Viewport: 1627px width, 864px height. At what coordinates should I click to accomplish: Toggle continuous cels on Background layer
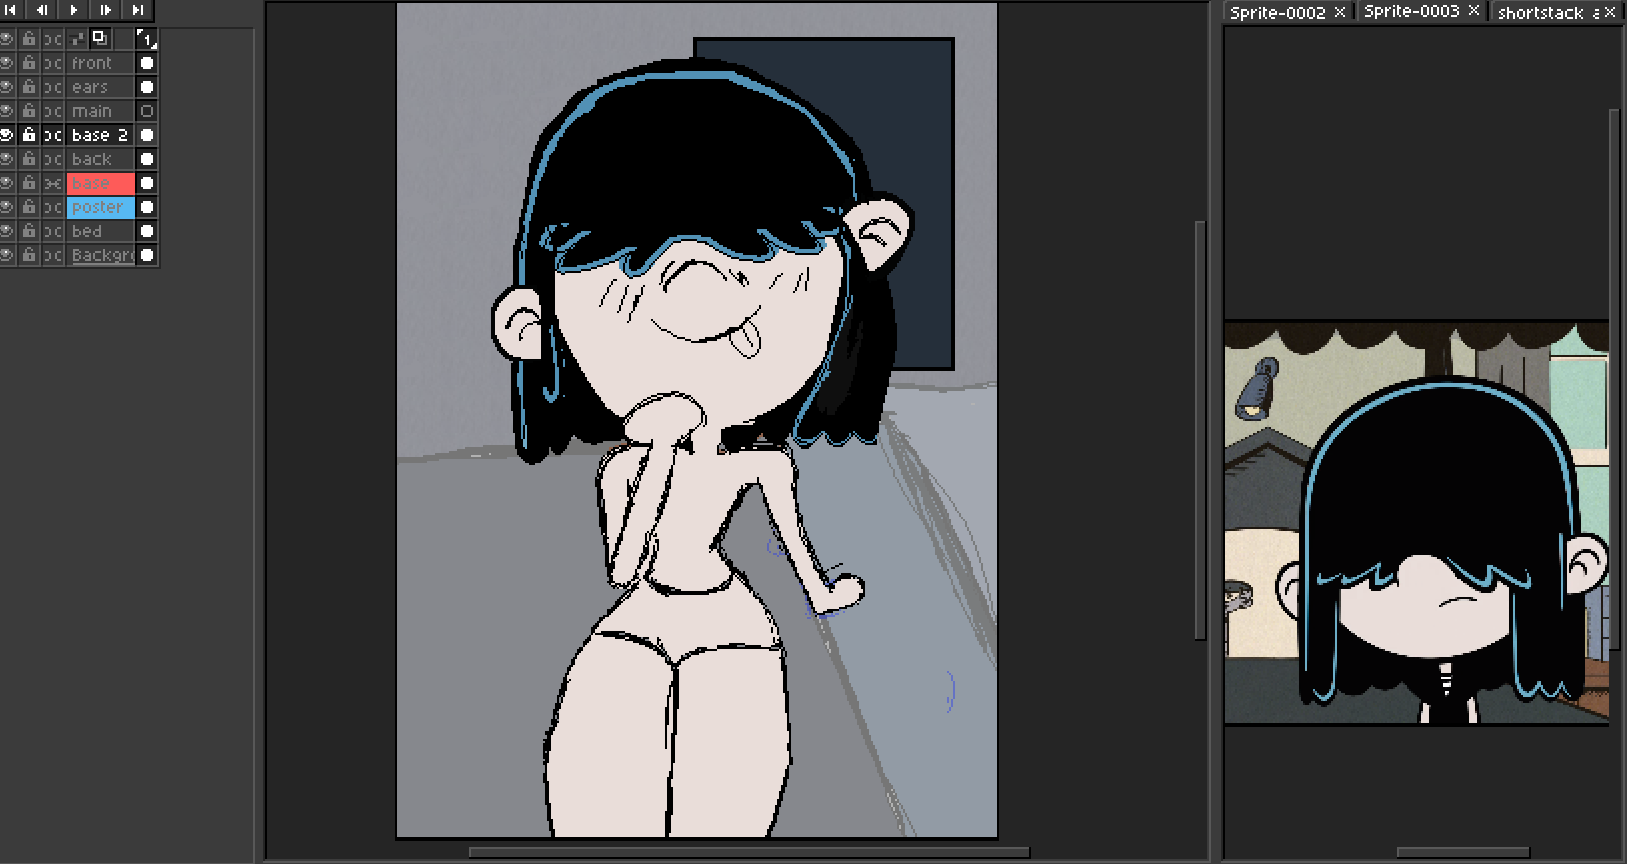point(53,255)
